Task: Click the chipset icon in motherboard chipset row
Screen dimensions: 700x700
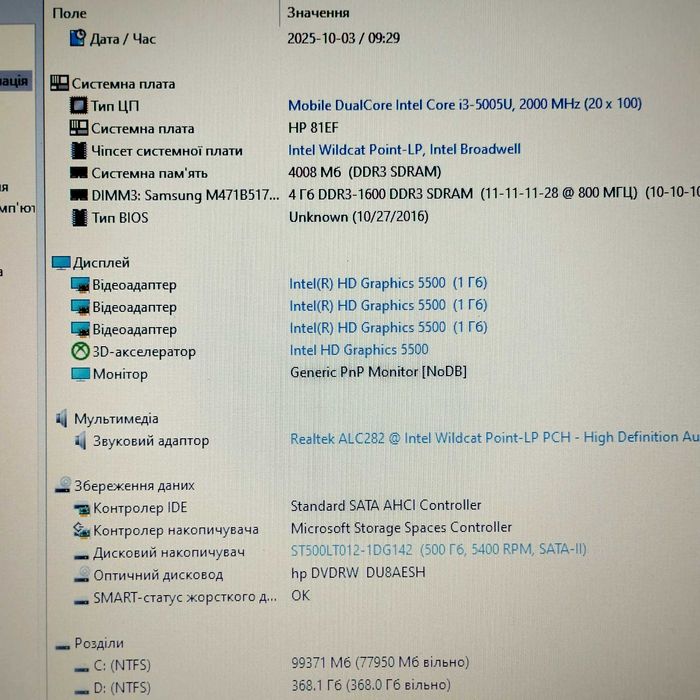Action: click(x=79, y=150)
